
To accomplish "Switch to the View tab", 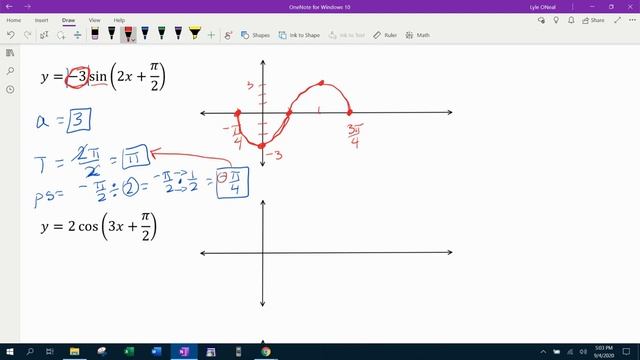I will coord(94,20).
